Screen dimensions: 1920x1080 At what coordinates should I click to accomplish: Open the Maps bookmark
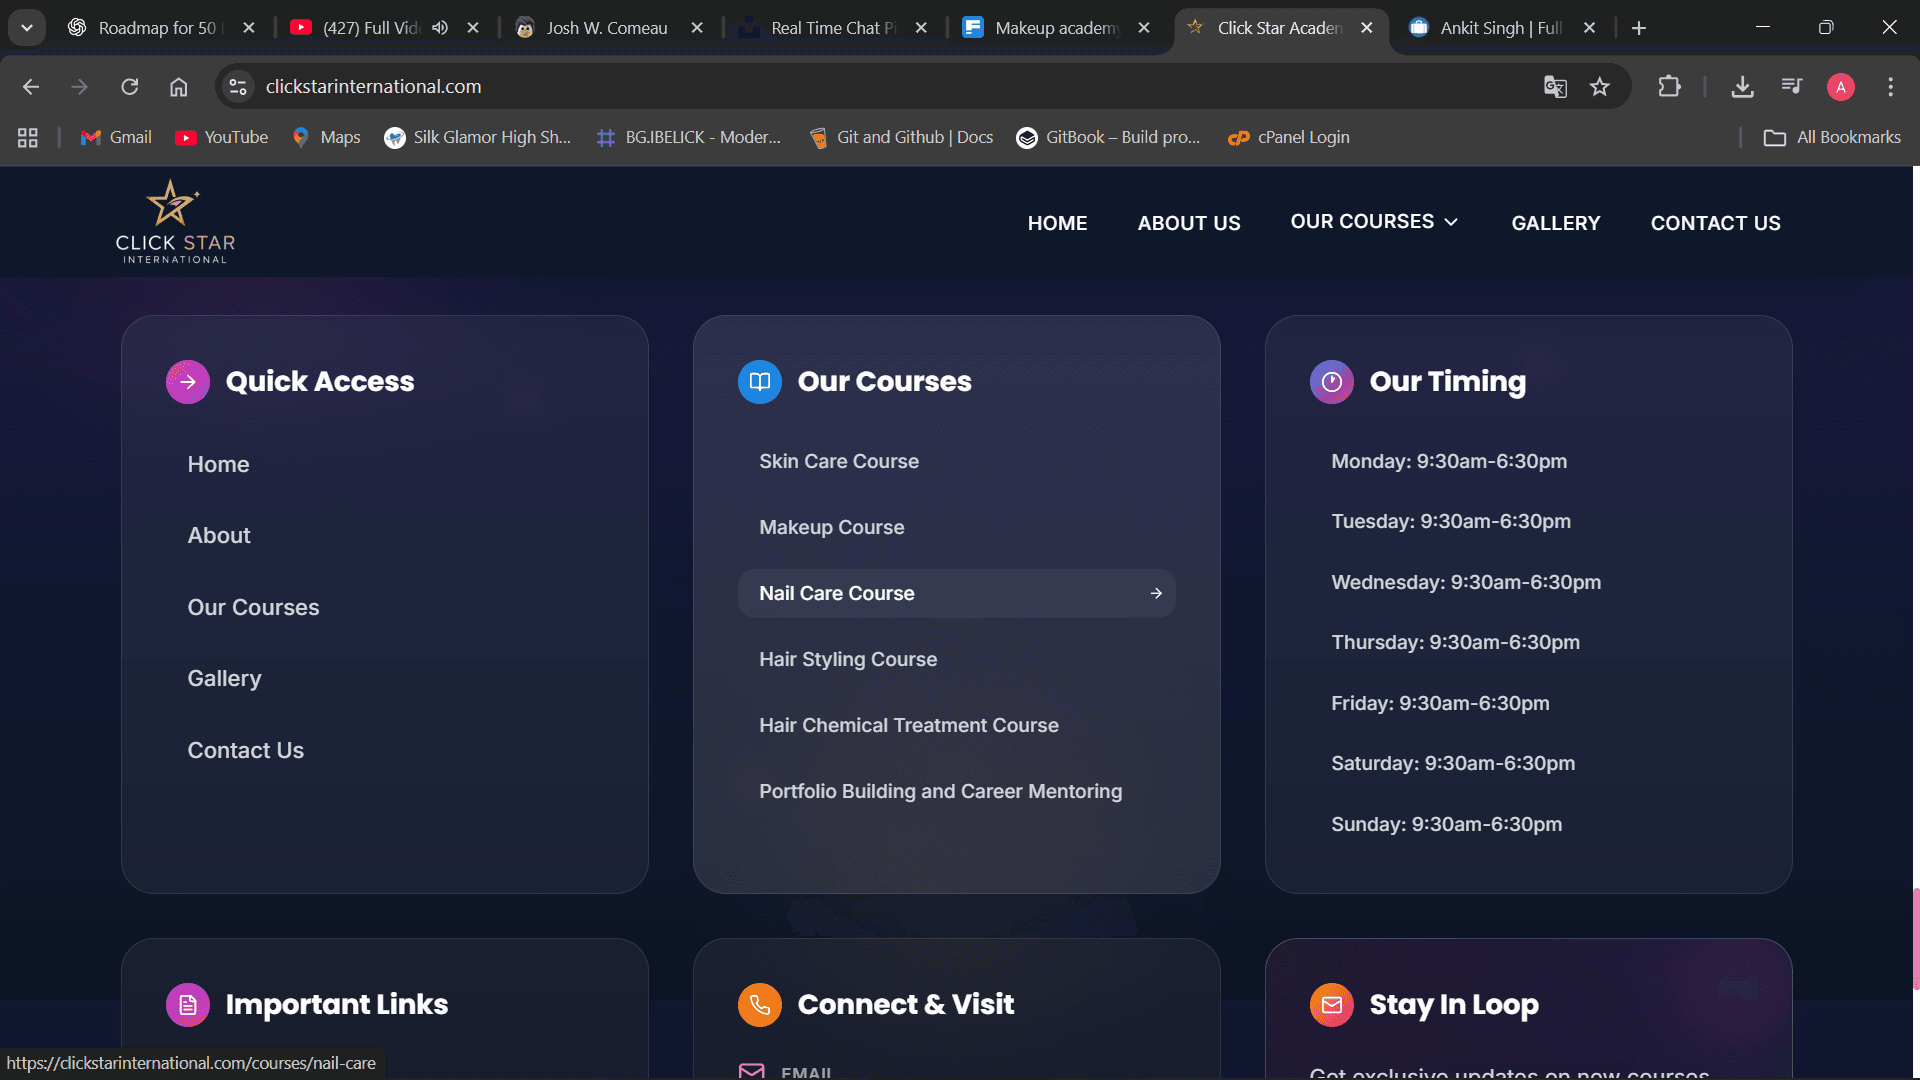[326, 138]
